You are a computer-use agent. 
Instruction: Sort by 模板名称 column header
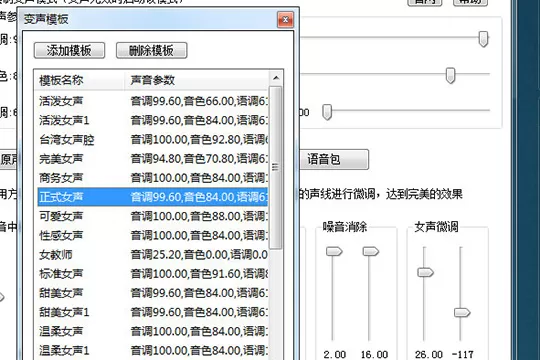[x=79, y=80]
